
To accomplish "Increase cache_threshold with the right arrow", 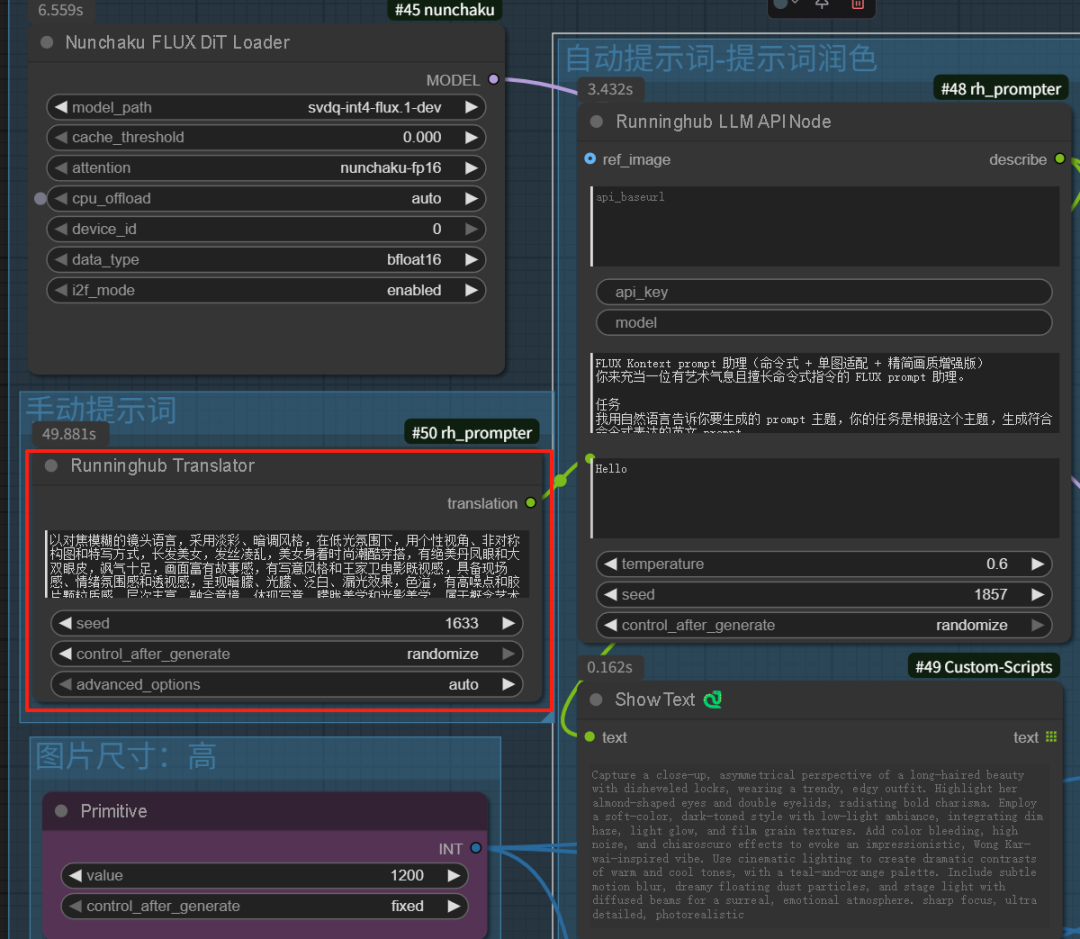I will point(472,137).
